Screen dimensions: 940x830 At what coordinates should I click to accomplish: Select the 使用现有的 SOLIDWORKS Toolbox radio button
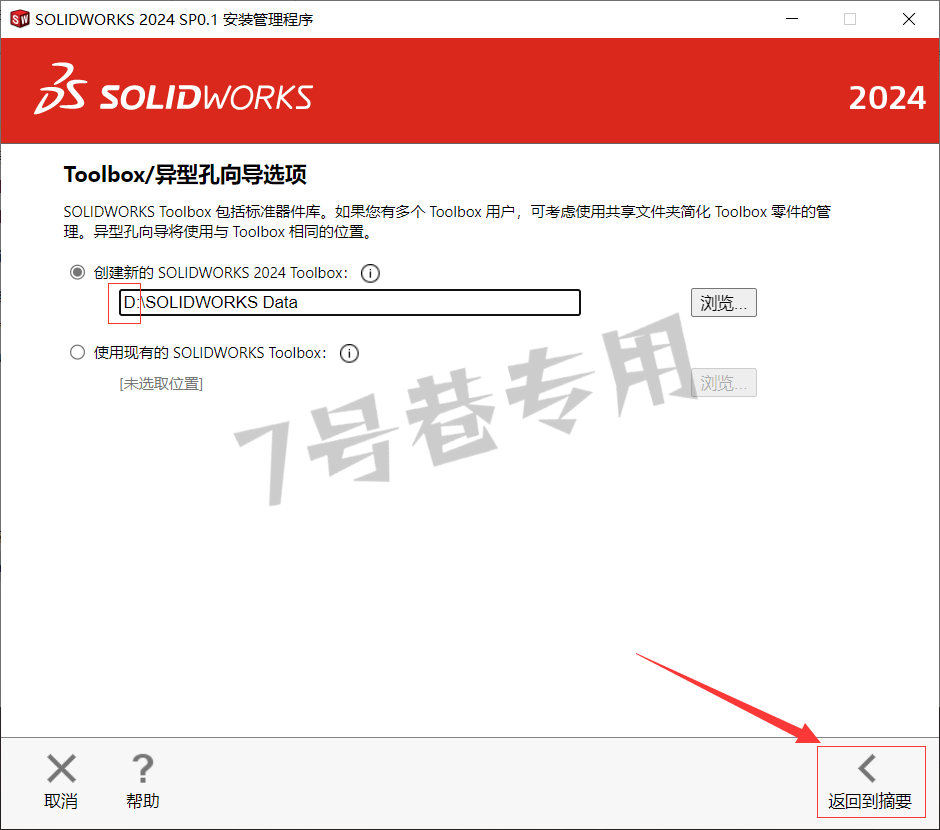click(77, 352)
